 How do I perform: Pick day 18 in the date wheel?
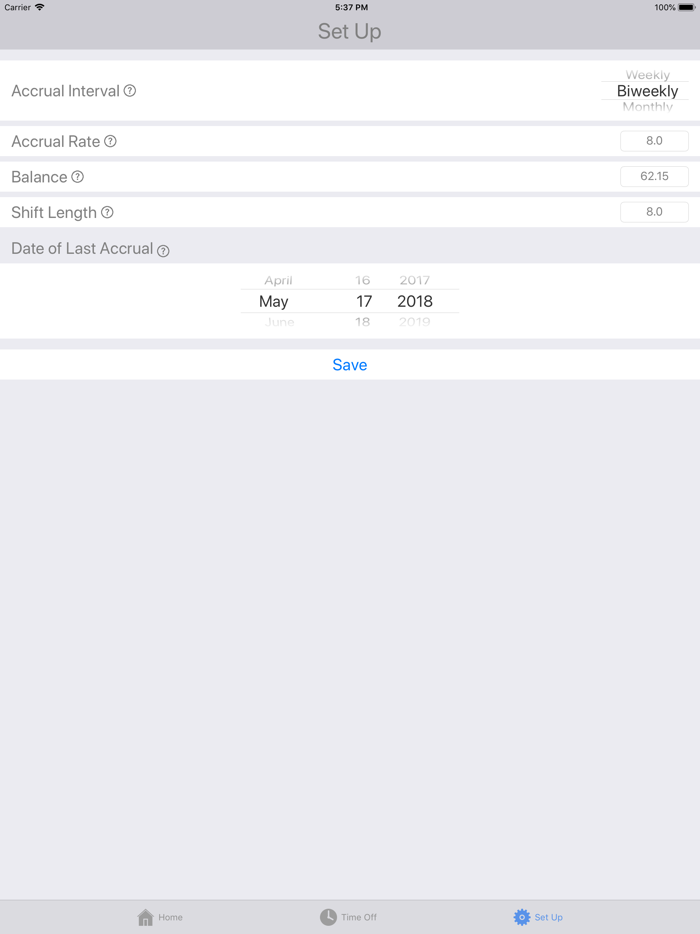362,322
